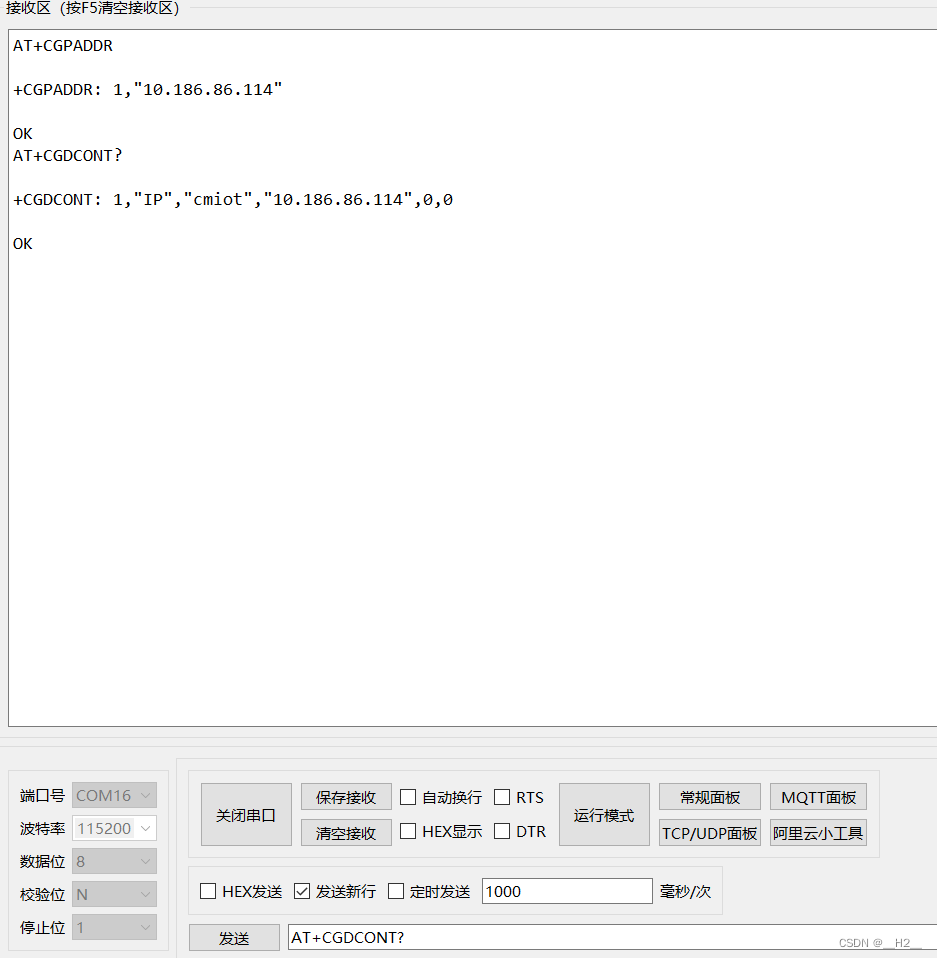Open the TCP/UDP面板 panel

pyautogui.click(x=710, y=833)
